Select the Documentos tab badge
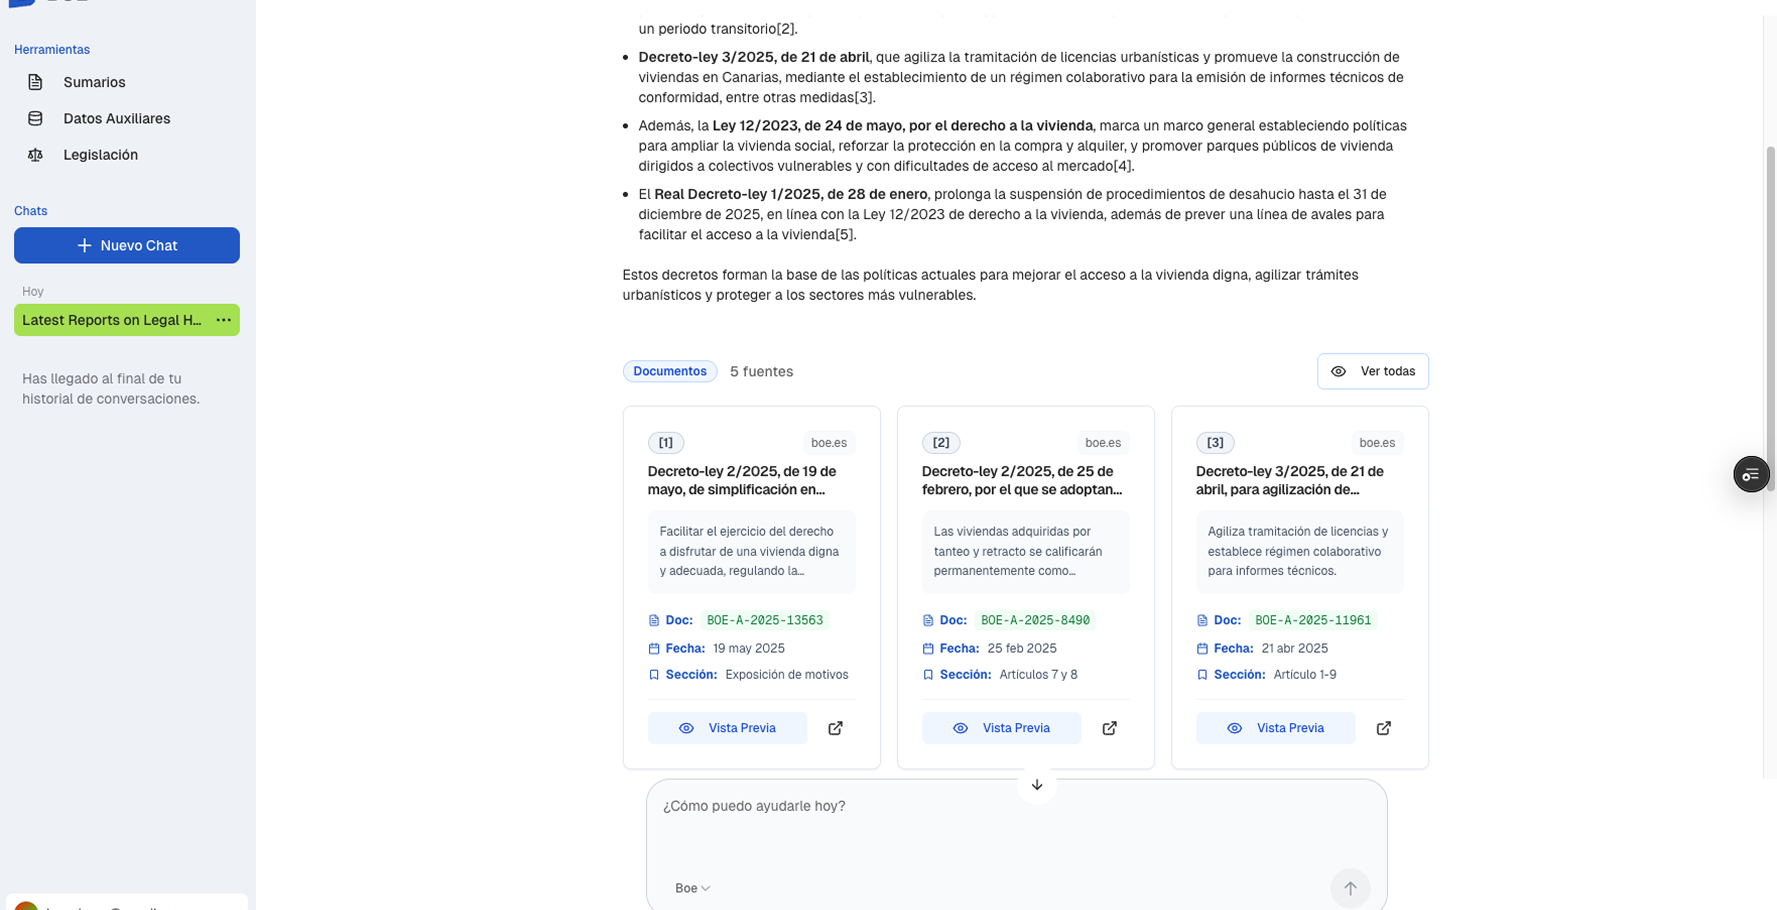1777x910 pixels. pos(670,371)
